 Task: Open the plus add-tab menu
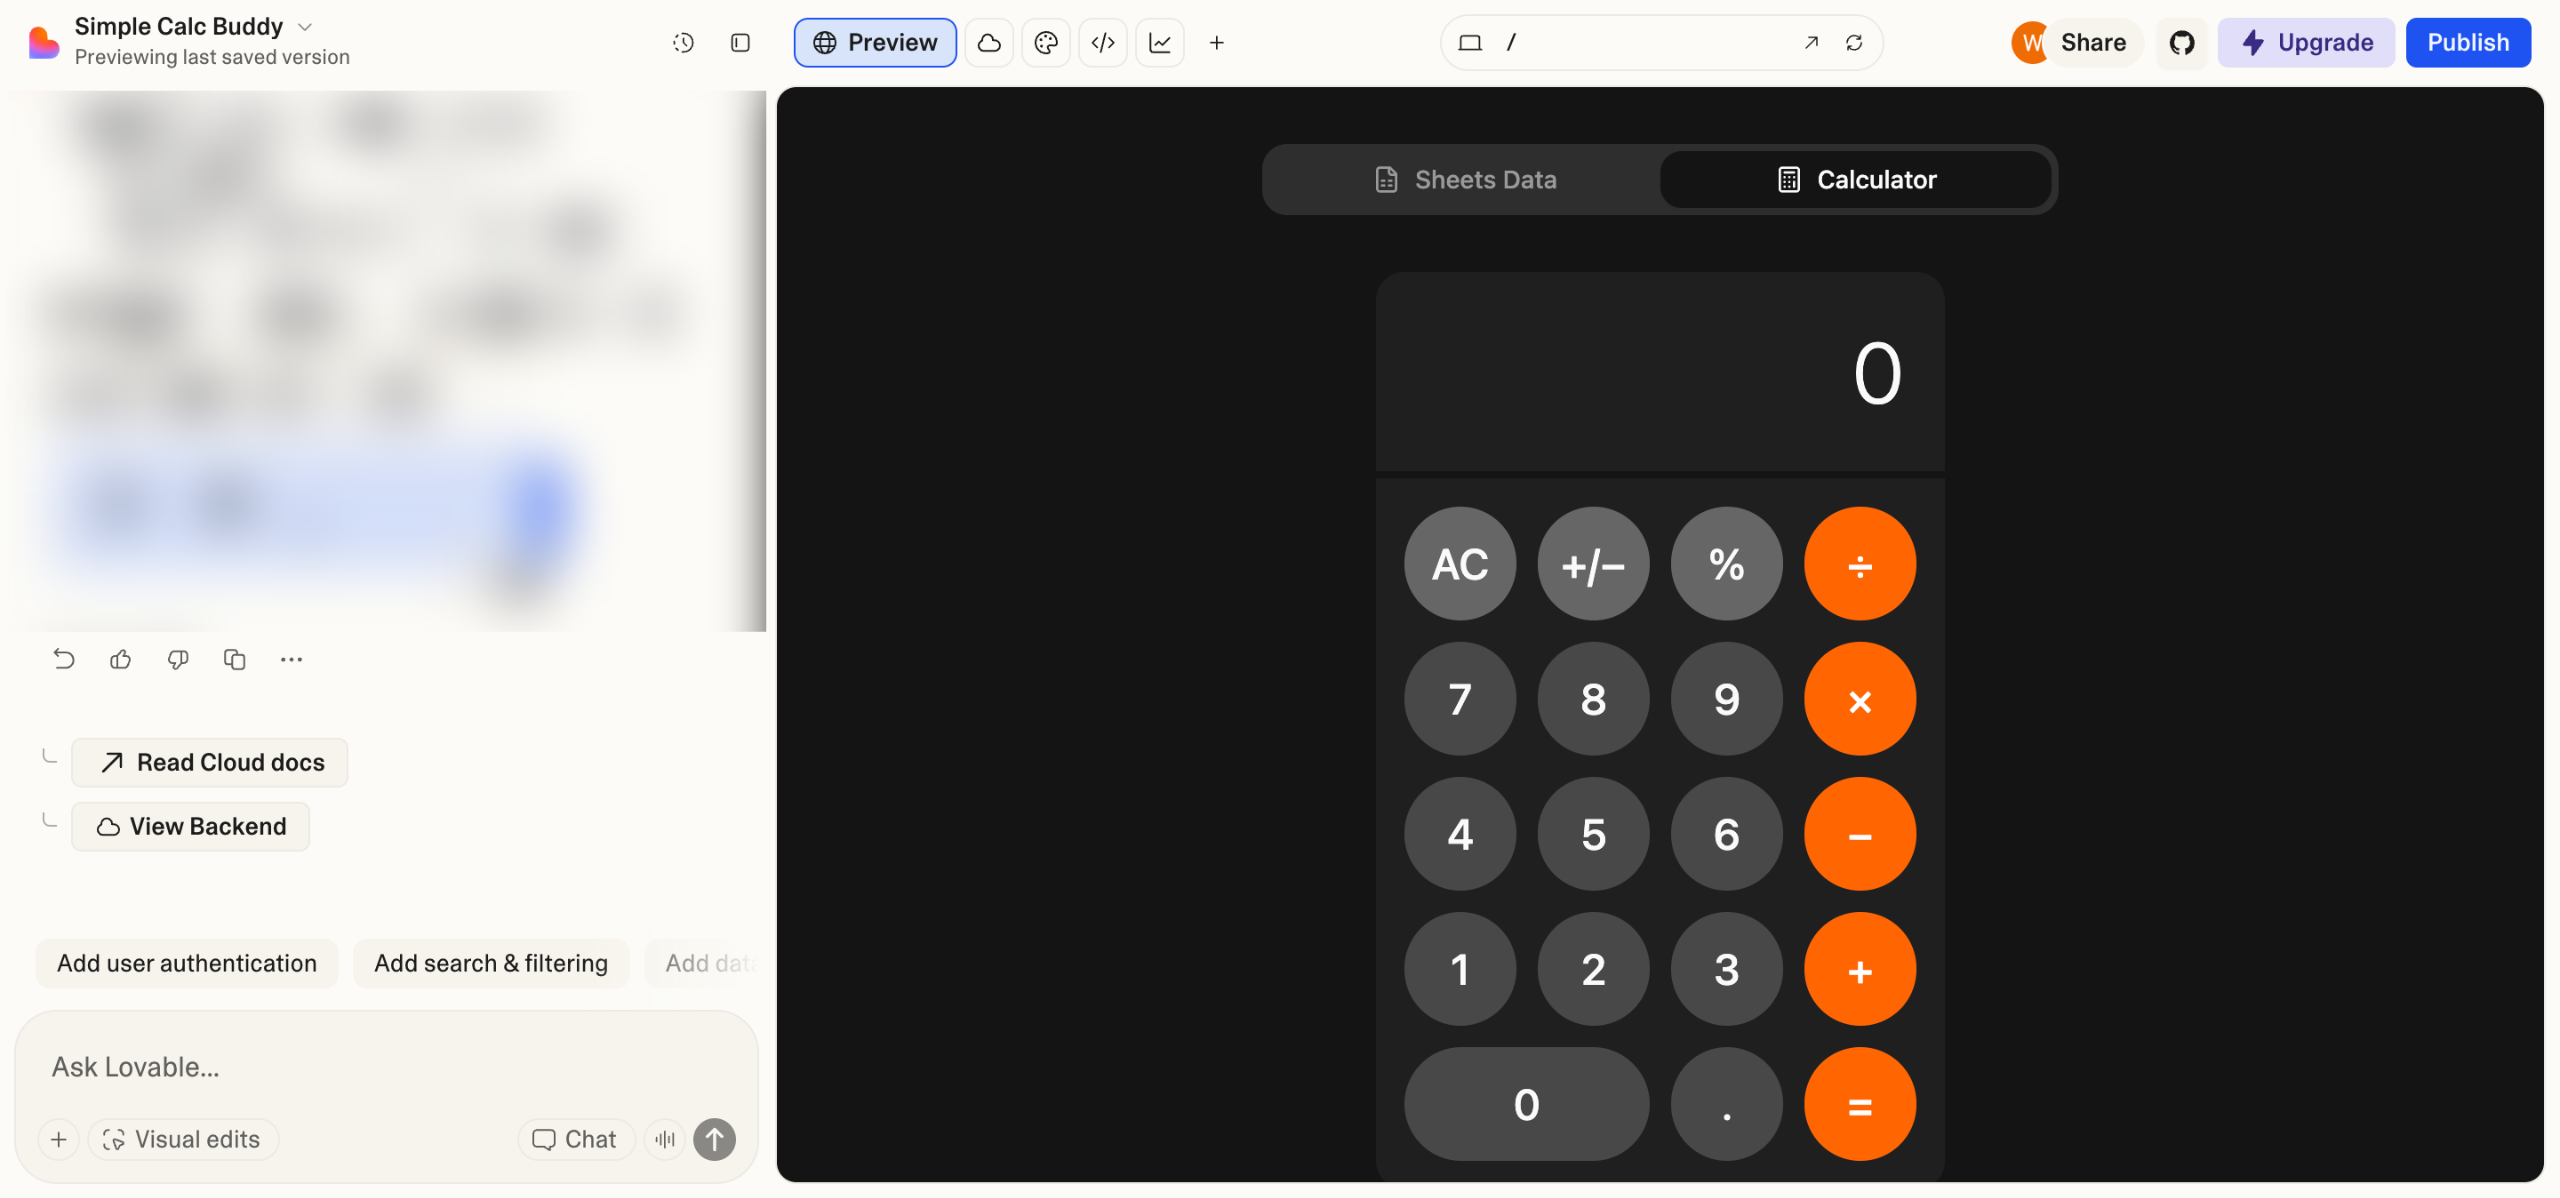[x=1217, y=43]
